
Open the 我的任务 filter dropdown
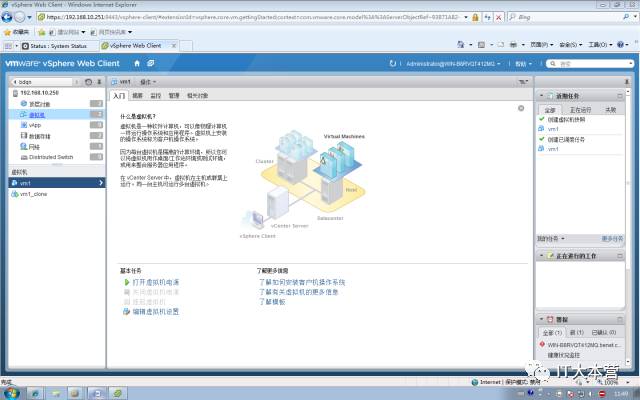551,238
